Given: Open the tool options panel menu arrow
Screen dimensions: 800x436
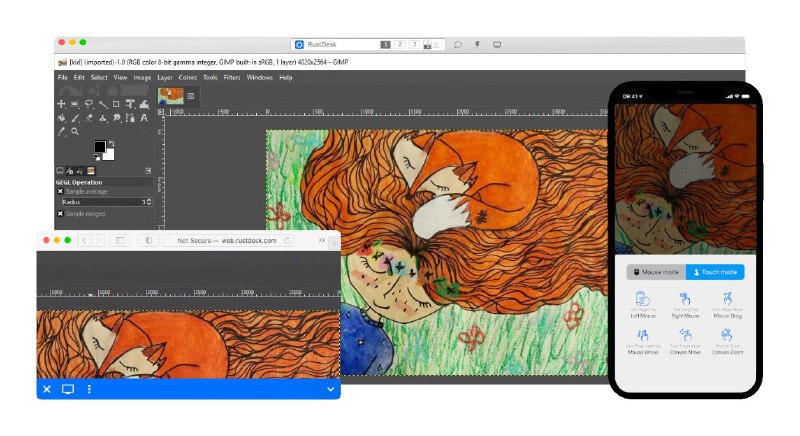Looking at the screenshot, I should click(148, 171).
